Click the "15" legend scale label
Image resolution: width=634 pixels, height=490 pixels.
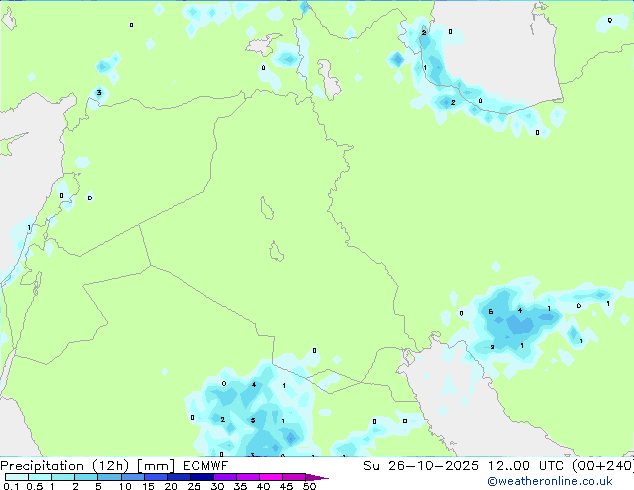click(x=148, y=486)
